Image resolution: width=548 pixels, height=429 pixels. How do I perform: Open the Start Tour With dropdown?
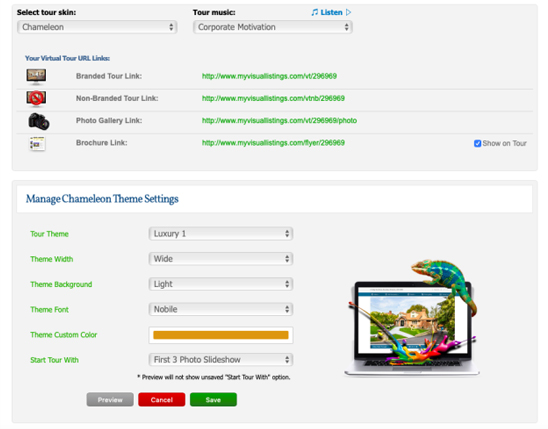tap(221, 359)
